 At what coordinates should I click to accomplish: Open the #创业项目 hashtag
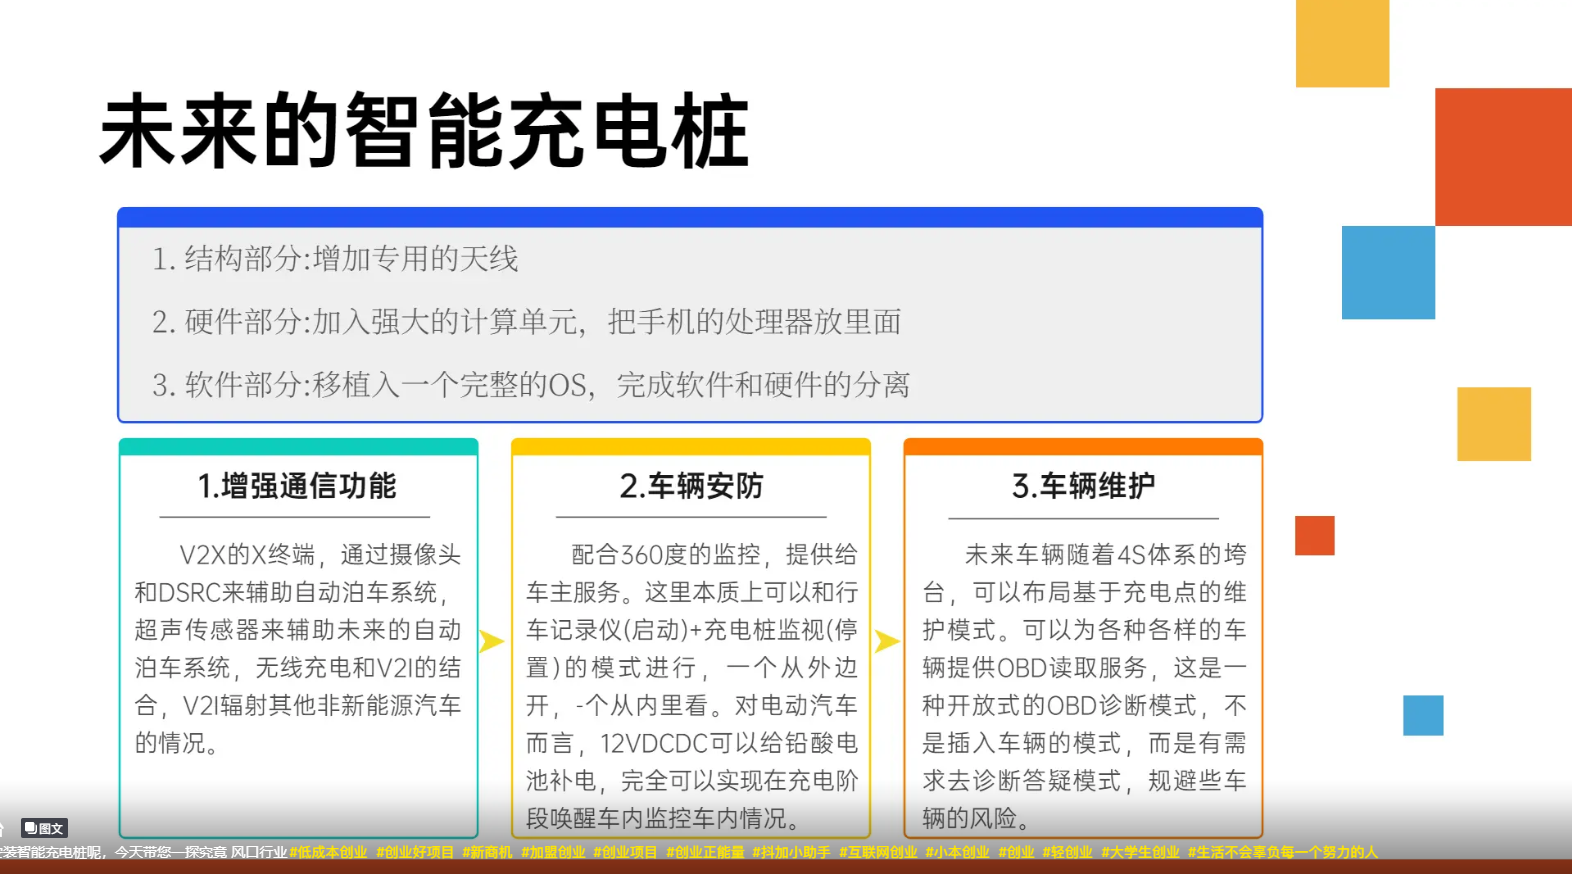click(625, 852)
